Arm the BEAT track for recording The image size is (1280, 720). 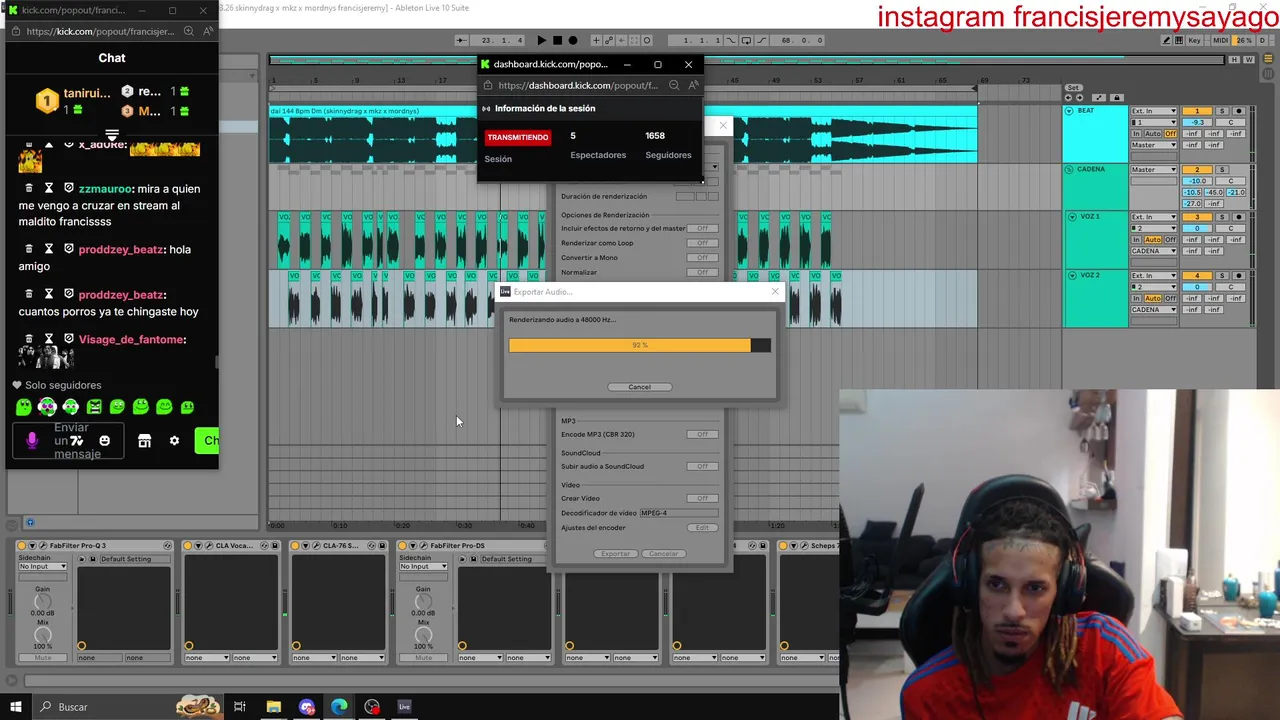(x=1239, y=111)
